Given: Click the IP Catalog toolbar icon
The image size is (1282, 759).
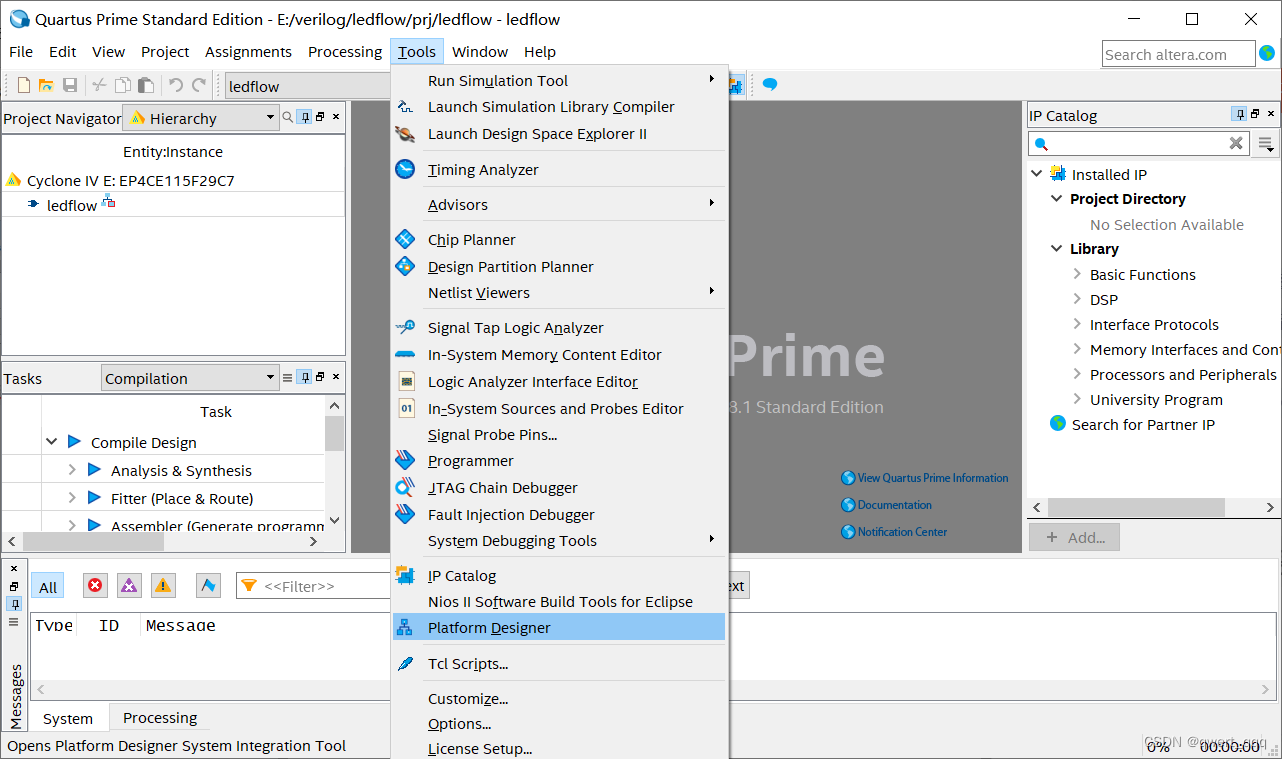Looking at the screenshot, I should [736, 86].
